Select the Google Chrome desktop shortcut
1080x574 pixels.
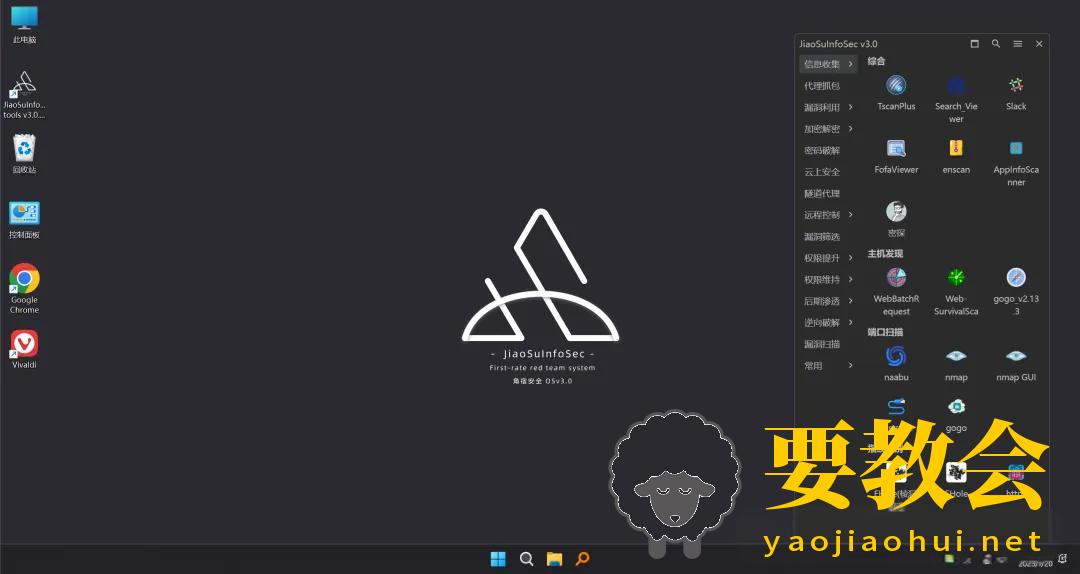[x=24, y=289]
